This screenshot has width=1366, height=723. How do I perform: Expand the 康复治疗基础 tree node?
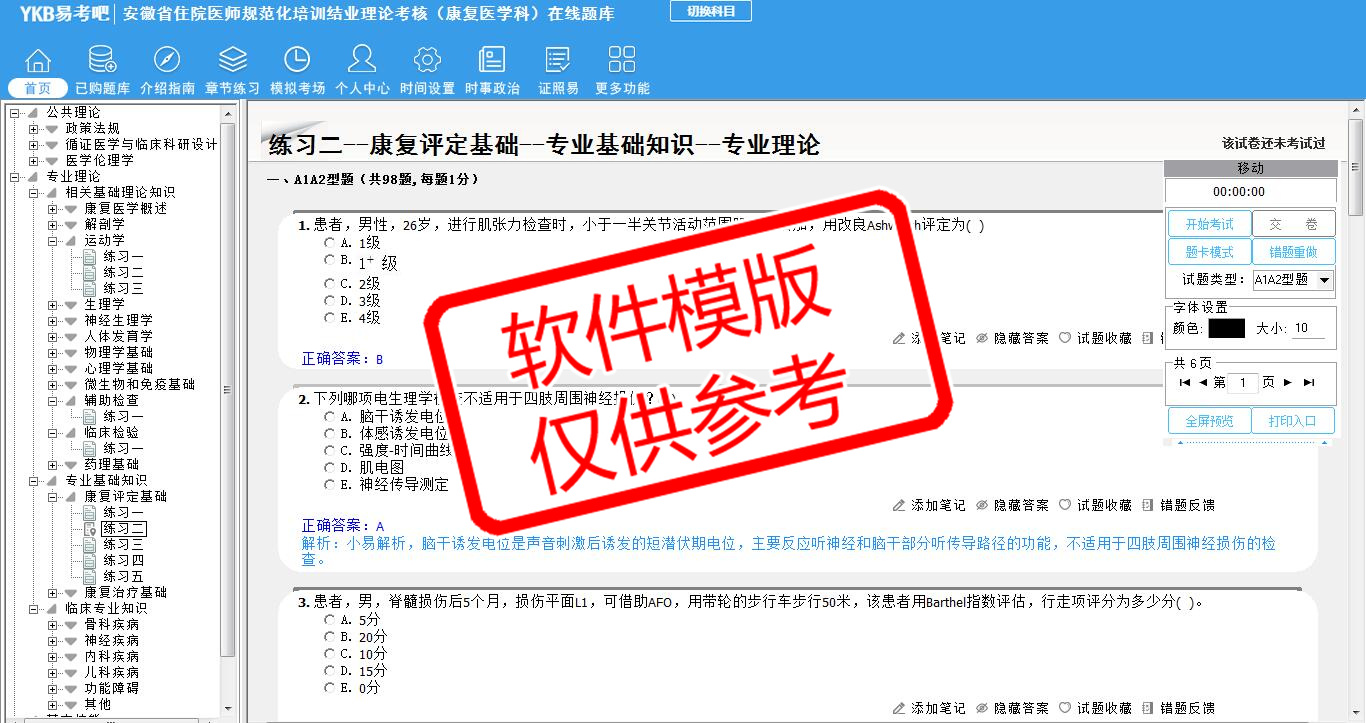(53, 593)
